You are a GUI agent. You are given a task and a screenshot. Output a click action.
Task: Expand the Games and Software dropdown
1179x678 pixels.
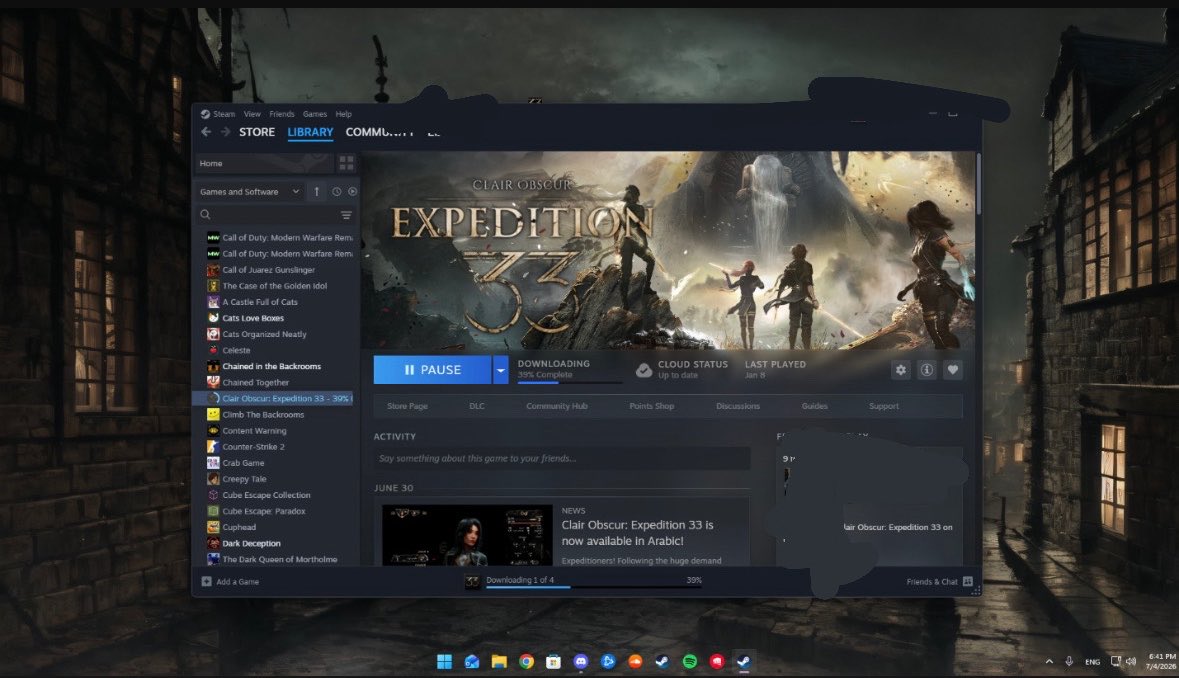[x=249, y=192]
